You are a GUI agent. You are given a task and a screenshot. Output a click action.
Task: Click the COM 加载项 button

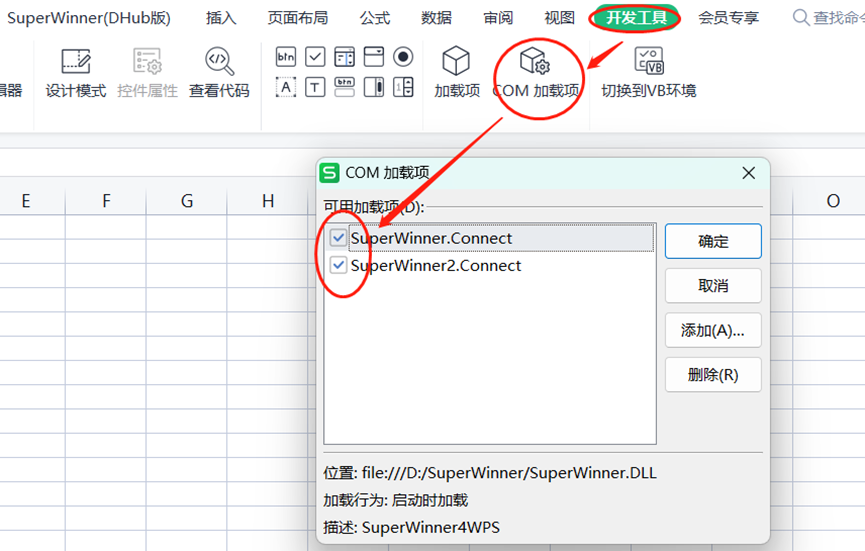coord(536,73)
